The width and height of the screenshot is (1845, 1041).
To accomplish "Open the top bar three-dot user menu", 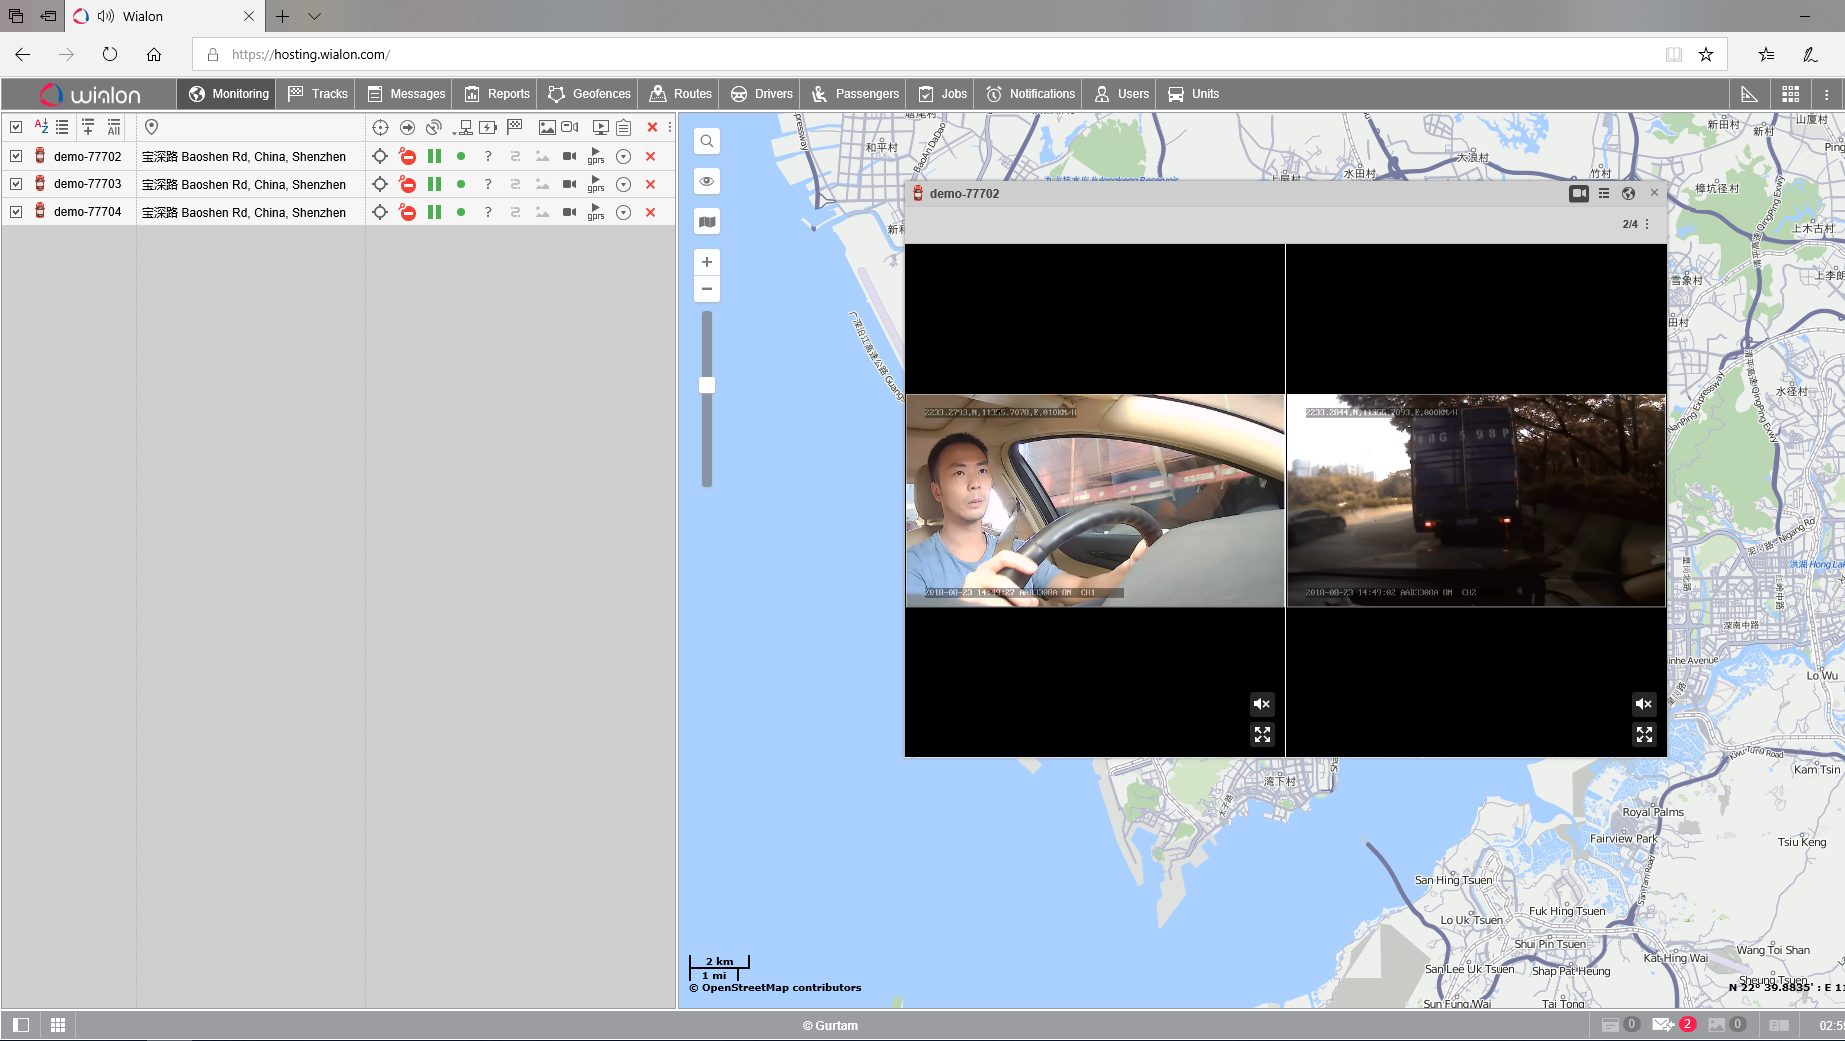I will (1826, 94).
